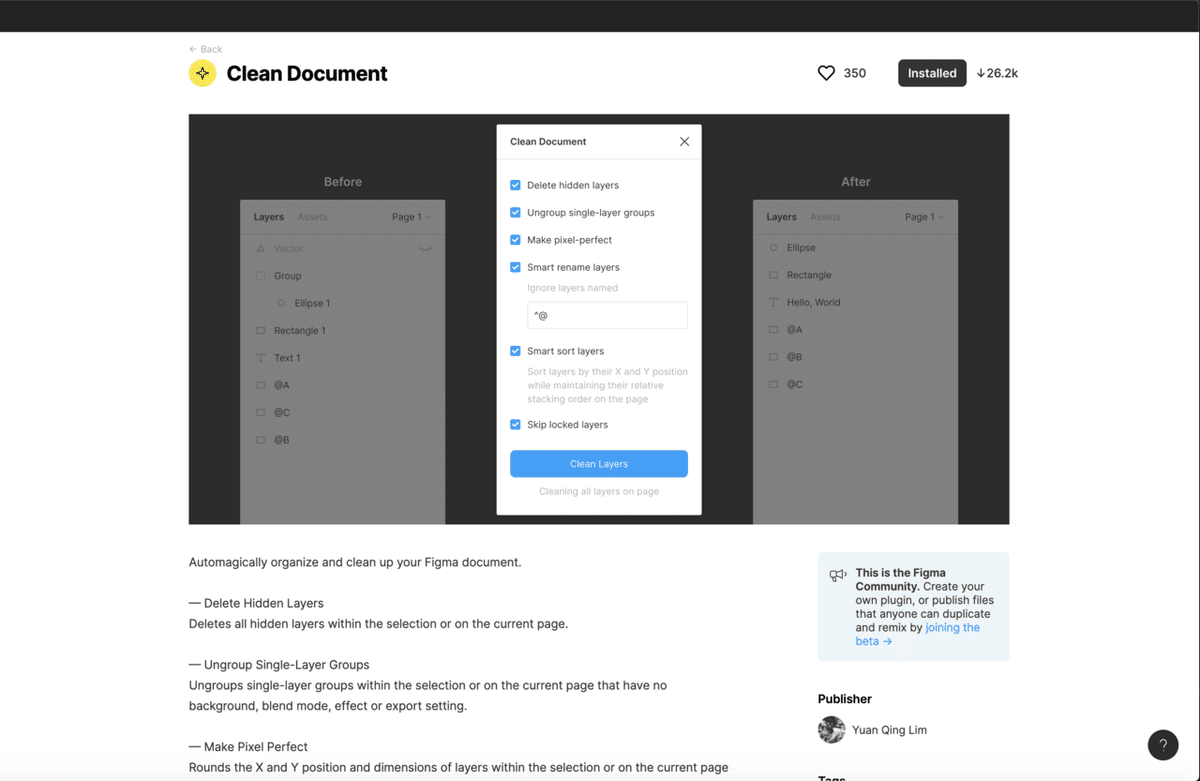Viewport: 1200px width, 781px height.
Task: Click frame icon of @C in Before panel
Action: point(261,412)
